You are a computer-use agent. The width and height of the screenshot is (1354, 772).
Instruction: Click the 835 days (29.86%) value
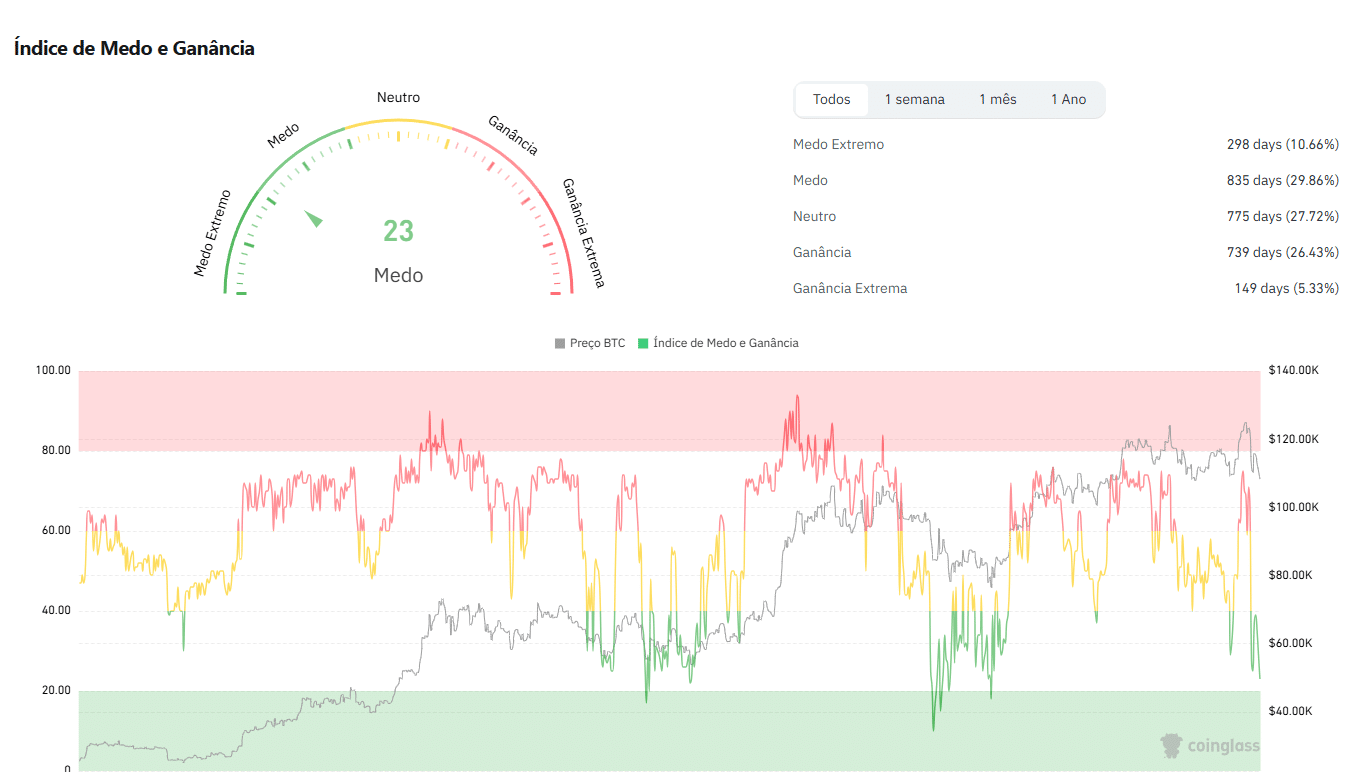coord(1282,180)
